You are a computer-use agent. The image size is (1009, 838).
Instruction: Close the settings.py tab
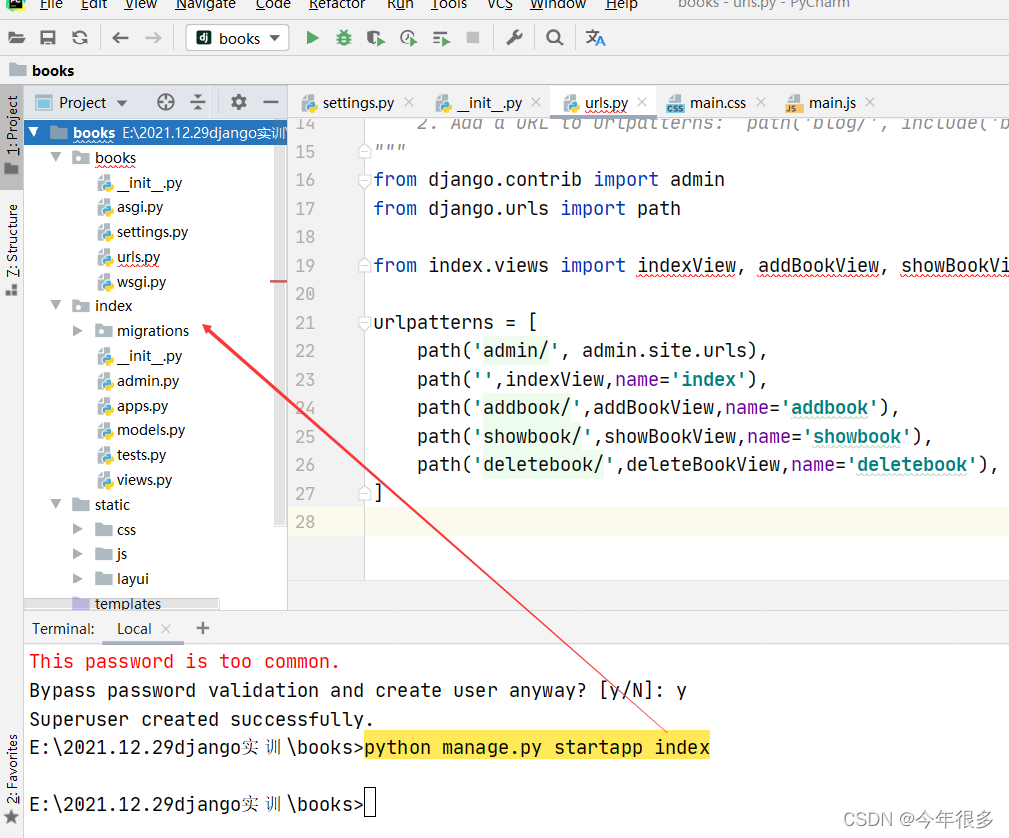tap(409, 102)
